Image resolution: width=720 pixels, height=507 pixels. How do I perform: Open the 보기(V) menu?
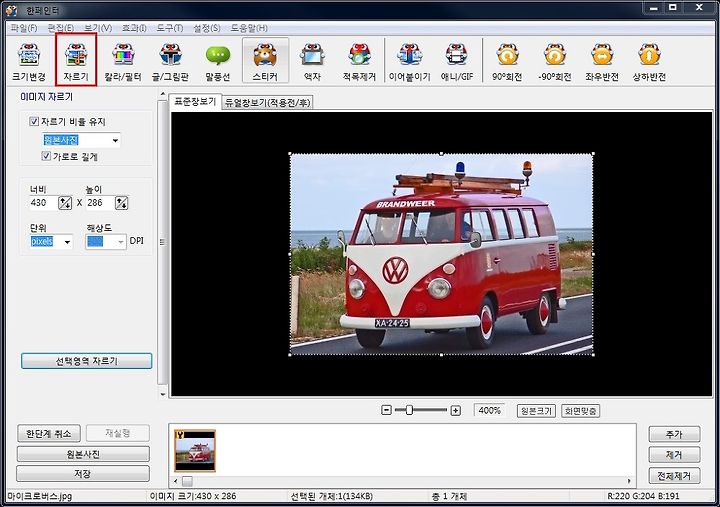[98, 28]
